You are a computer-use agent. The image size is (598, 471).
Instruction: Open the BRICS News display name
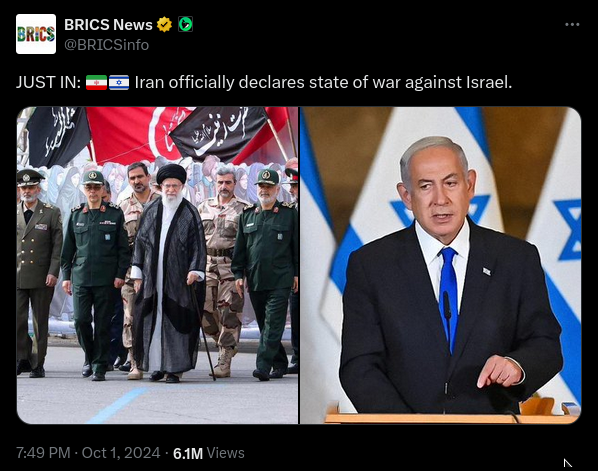coord(108,25)
